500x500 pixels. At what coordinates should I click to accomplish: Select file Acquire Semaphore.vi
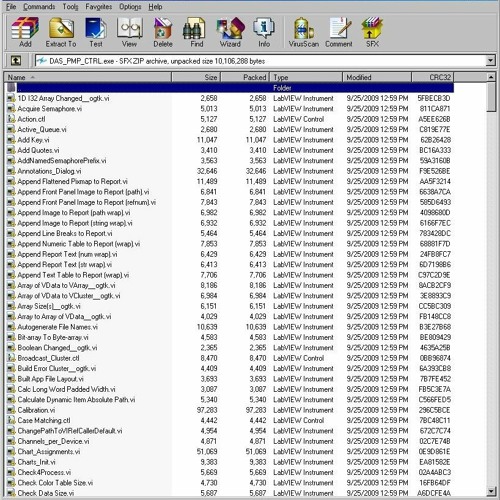pyautogui.click(x=50, y=109)
